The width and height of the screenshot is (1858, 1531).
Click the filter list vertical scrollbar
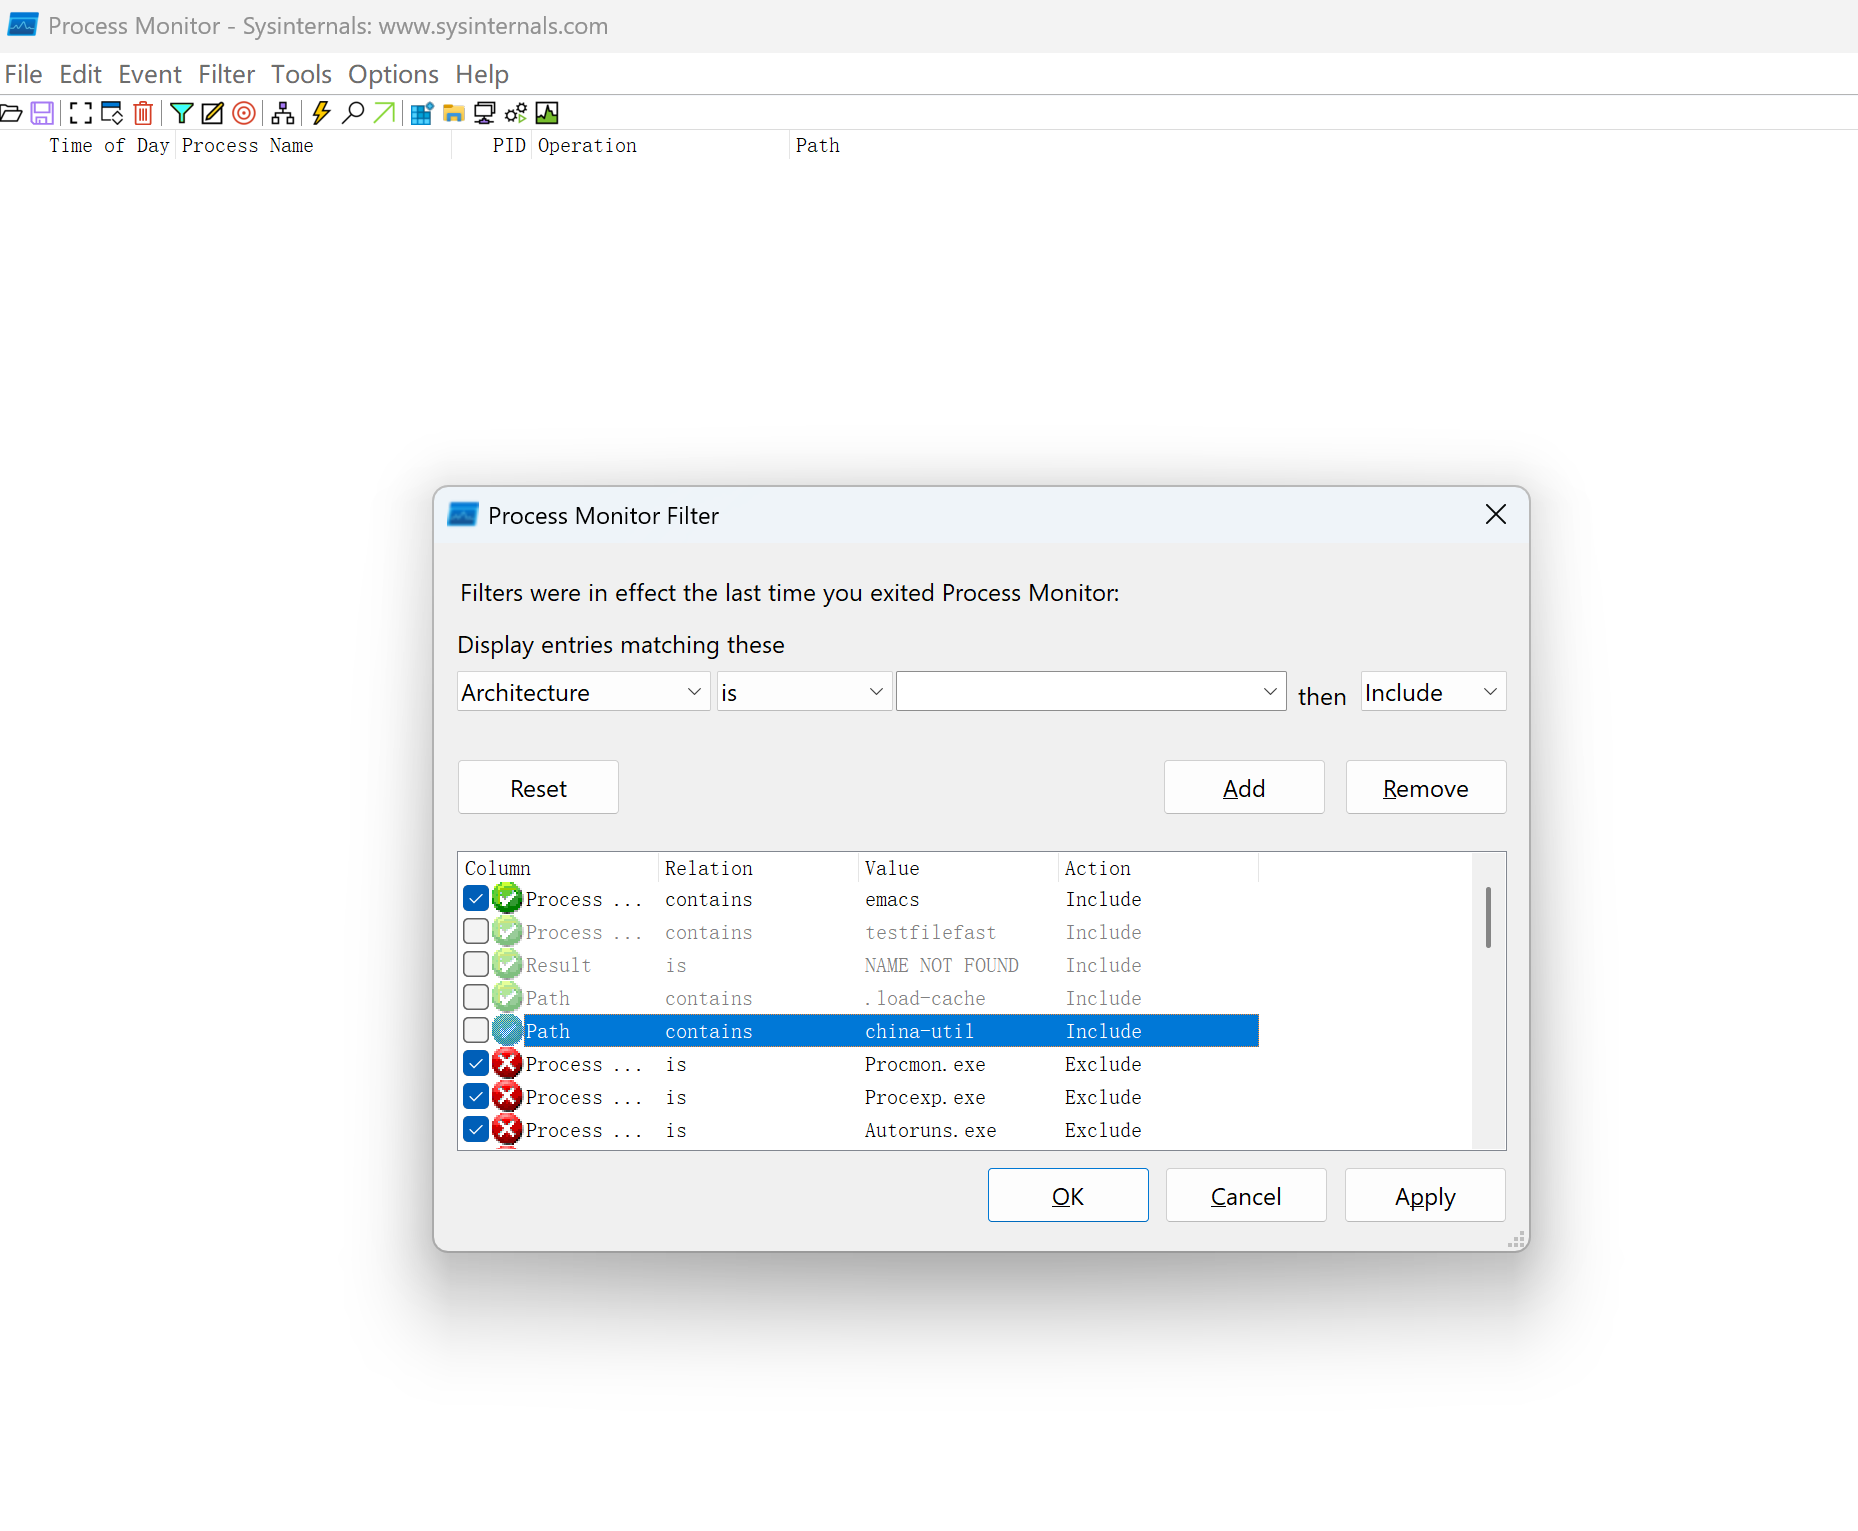[1488, 918]
